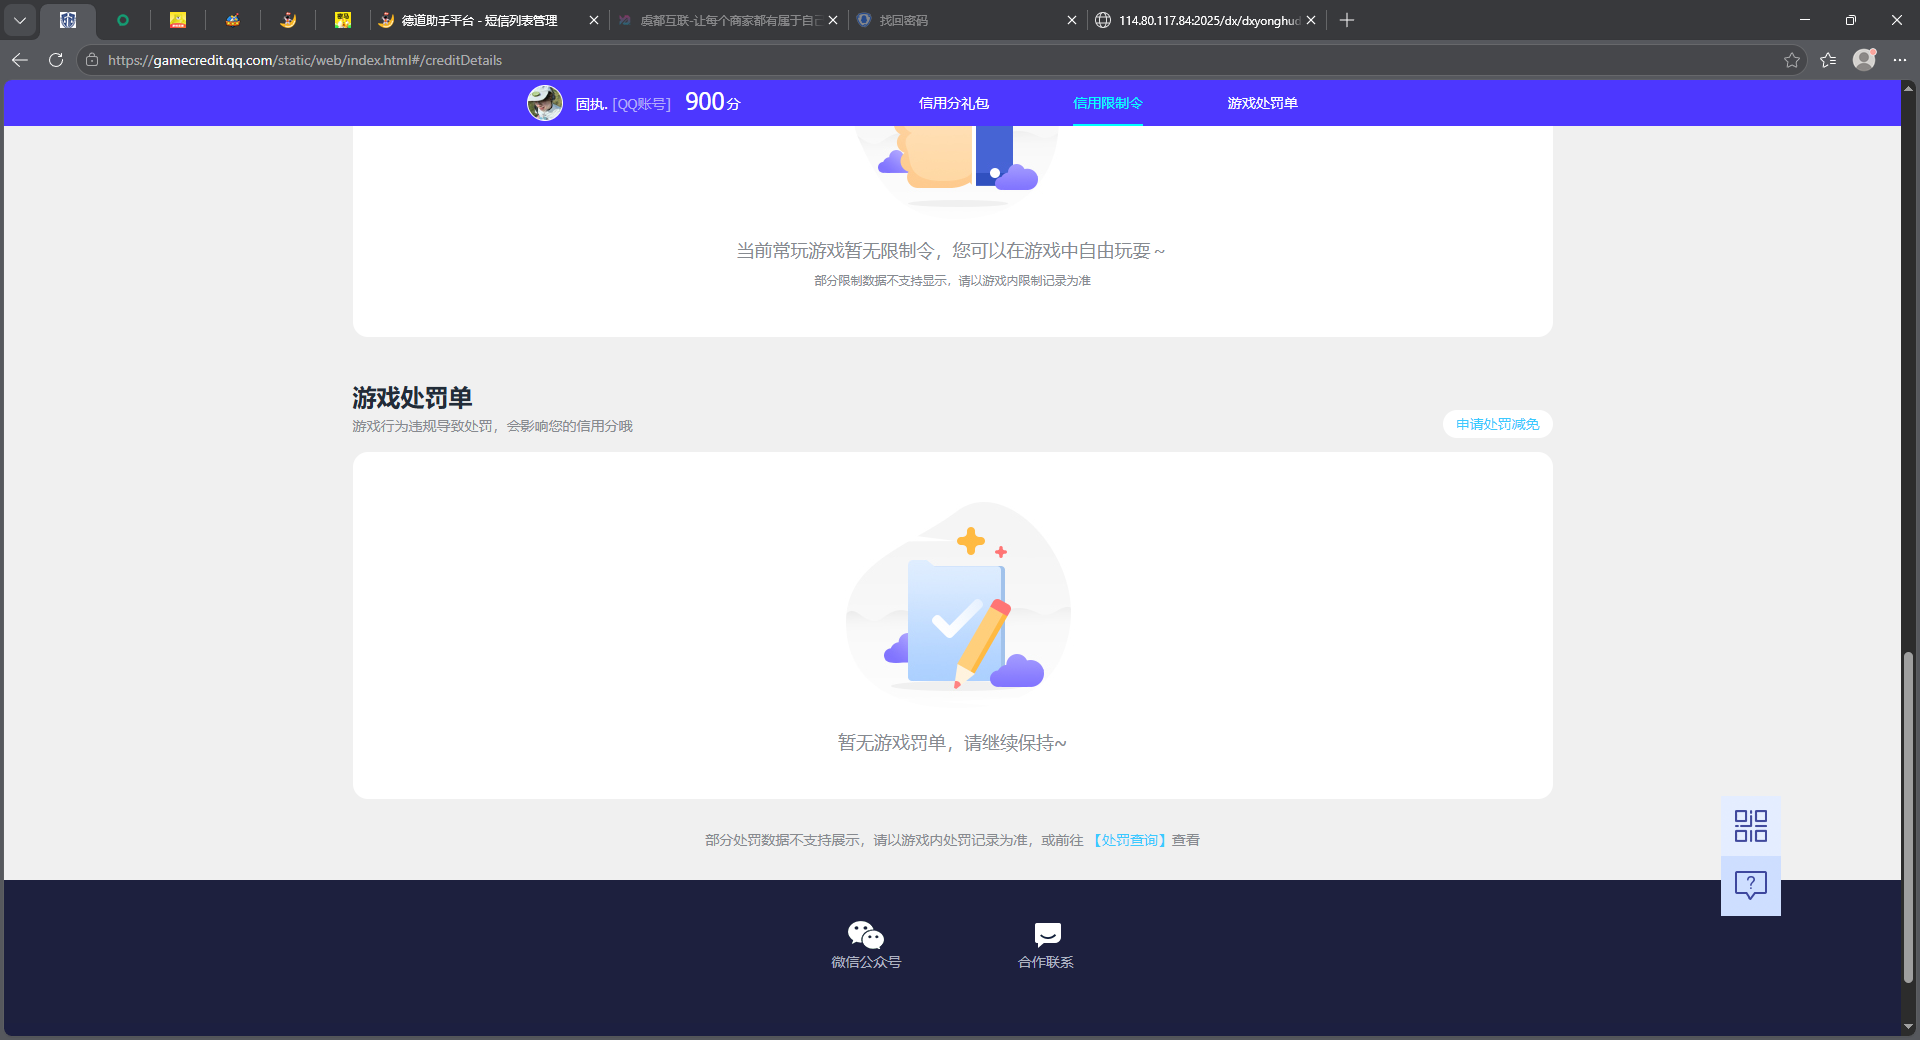The image size is (1920, 1040).
Task: Click the 合作联系 contact icon
Action: click(x=1046, y=933)
